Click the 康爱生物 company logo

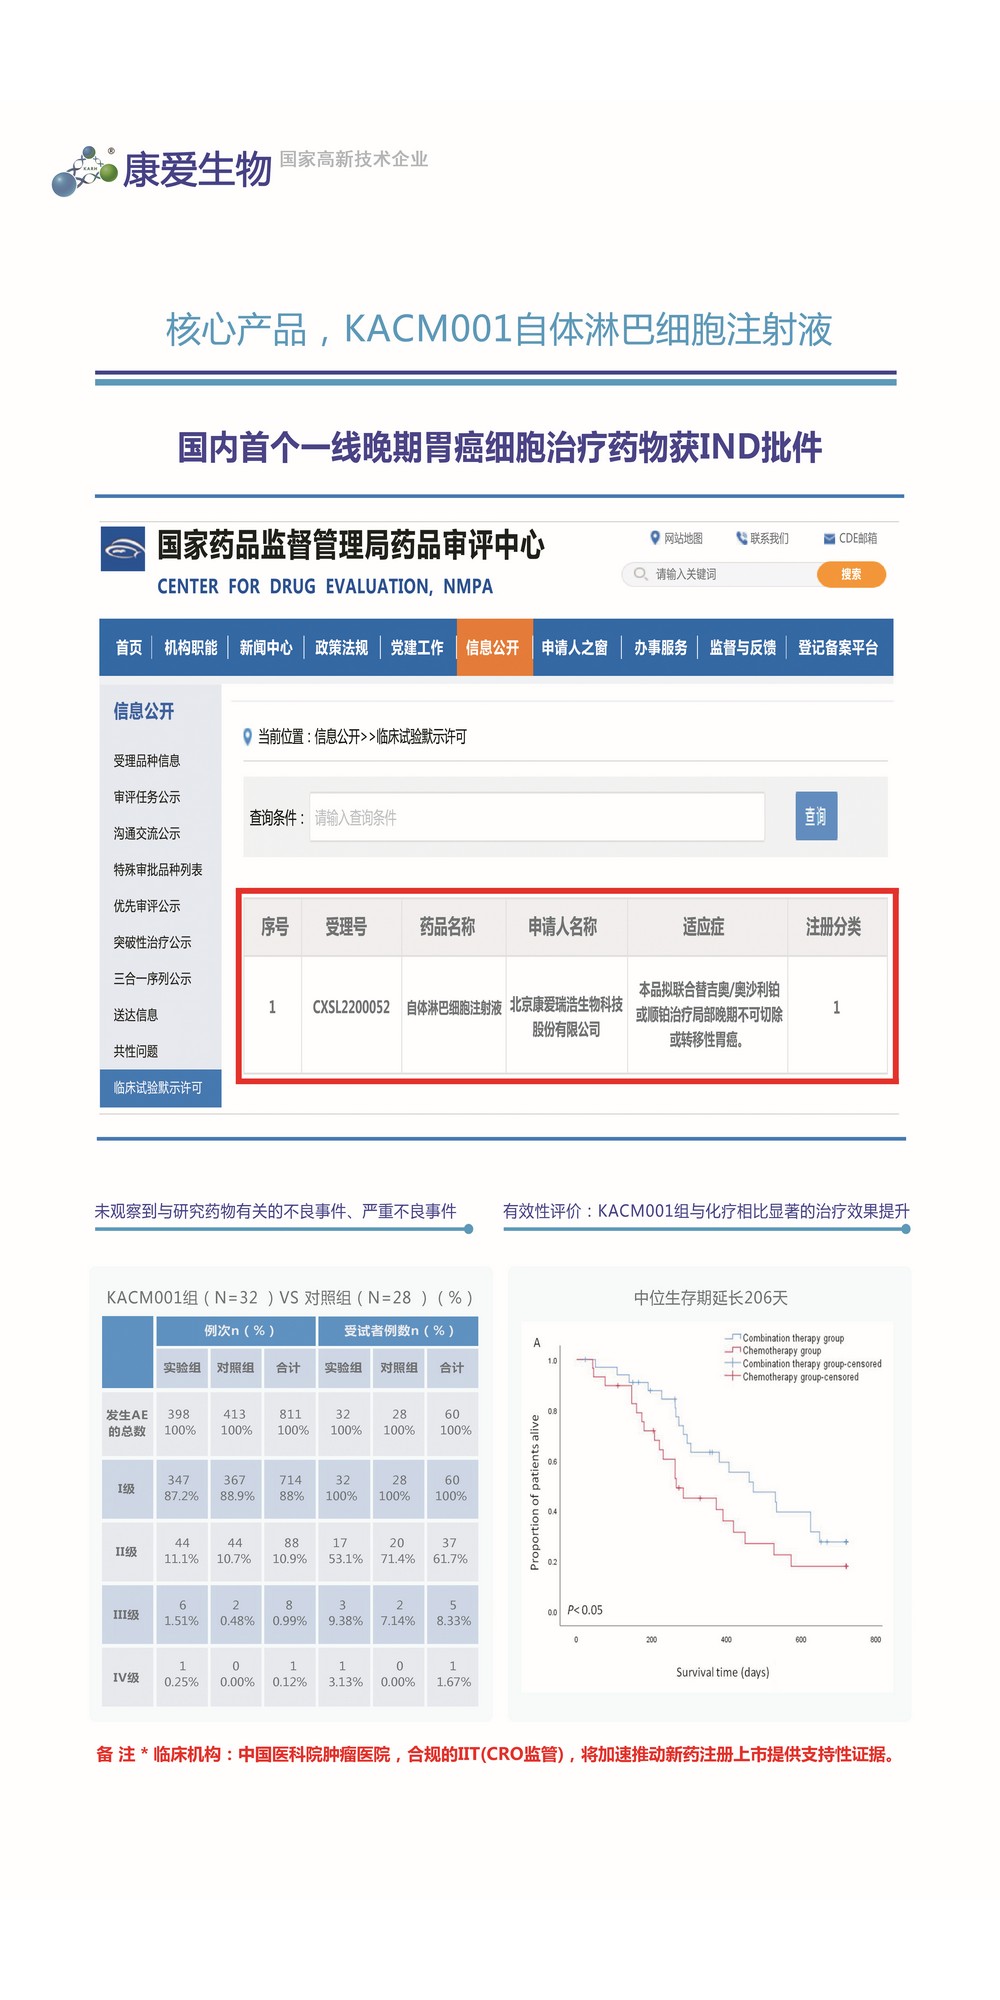point(162,170)
